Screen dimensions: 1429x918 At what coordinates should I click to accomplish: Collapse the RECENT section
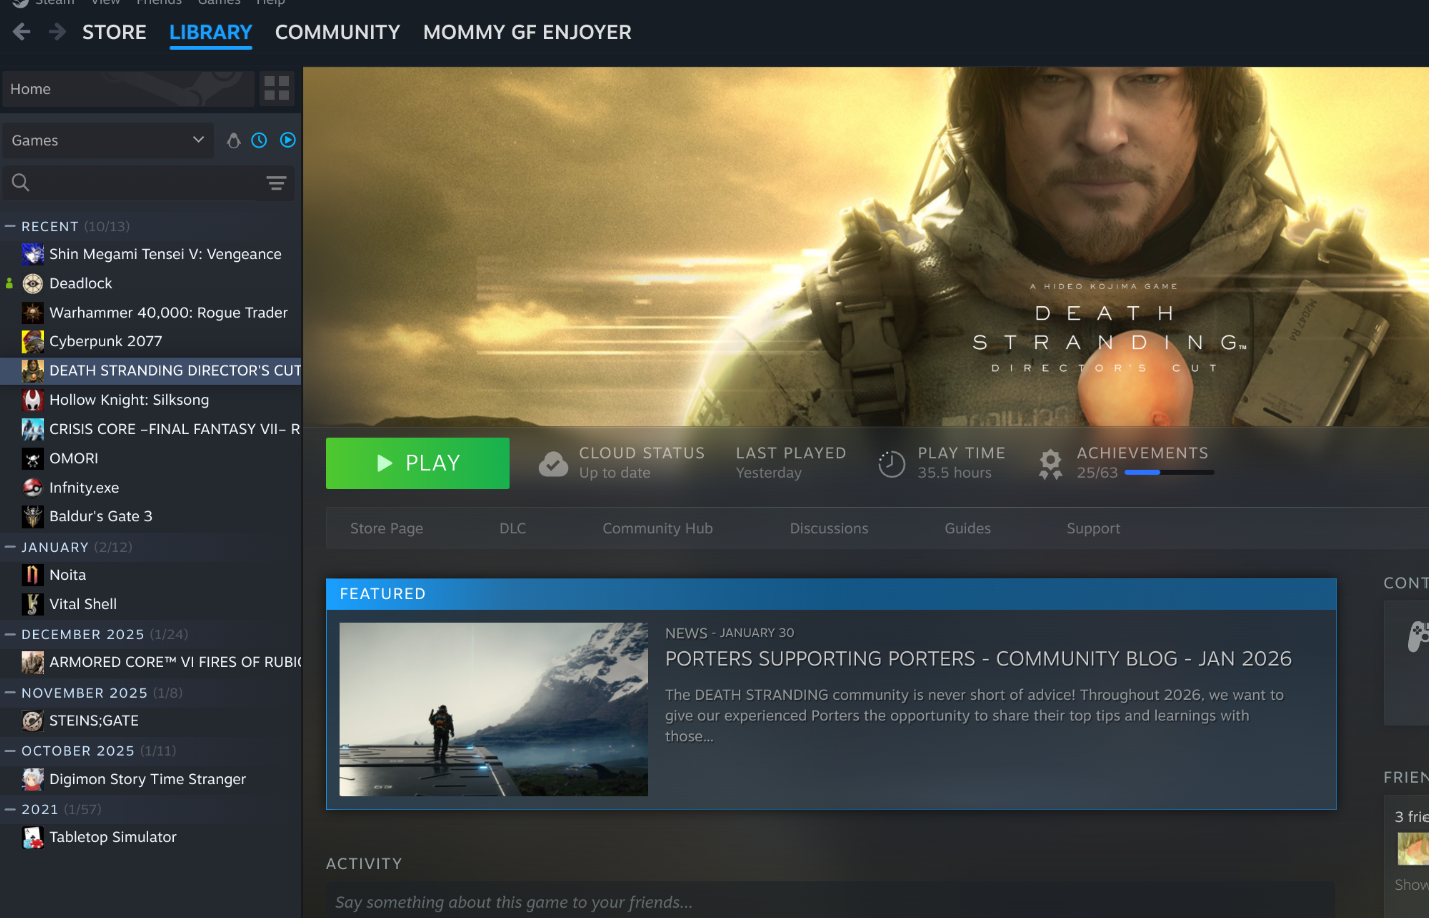point(10,226)
